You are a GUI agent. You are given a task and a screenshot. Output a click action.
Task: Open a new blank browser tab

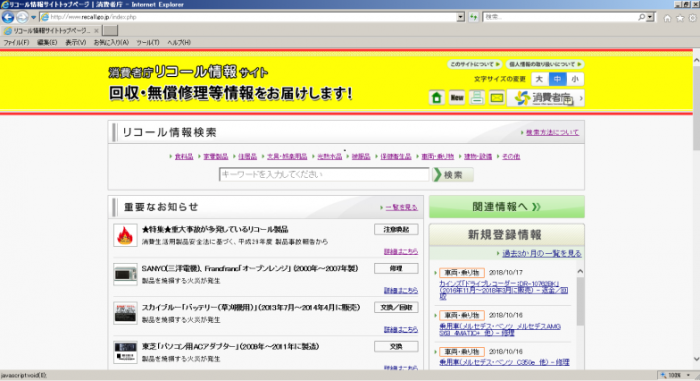[x=110, y=30]
